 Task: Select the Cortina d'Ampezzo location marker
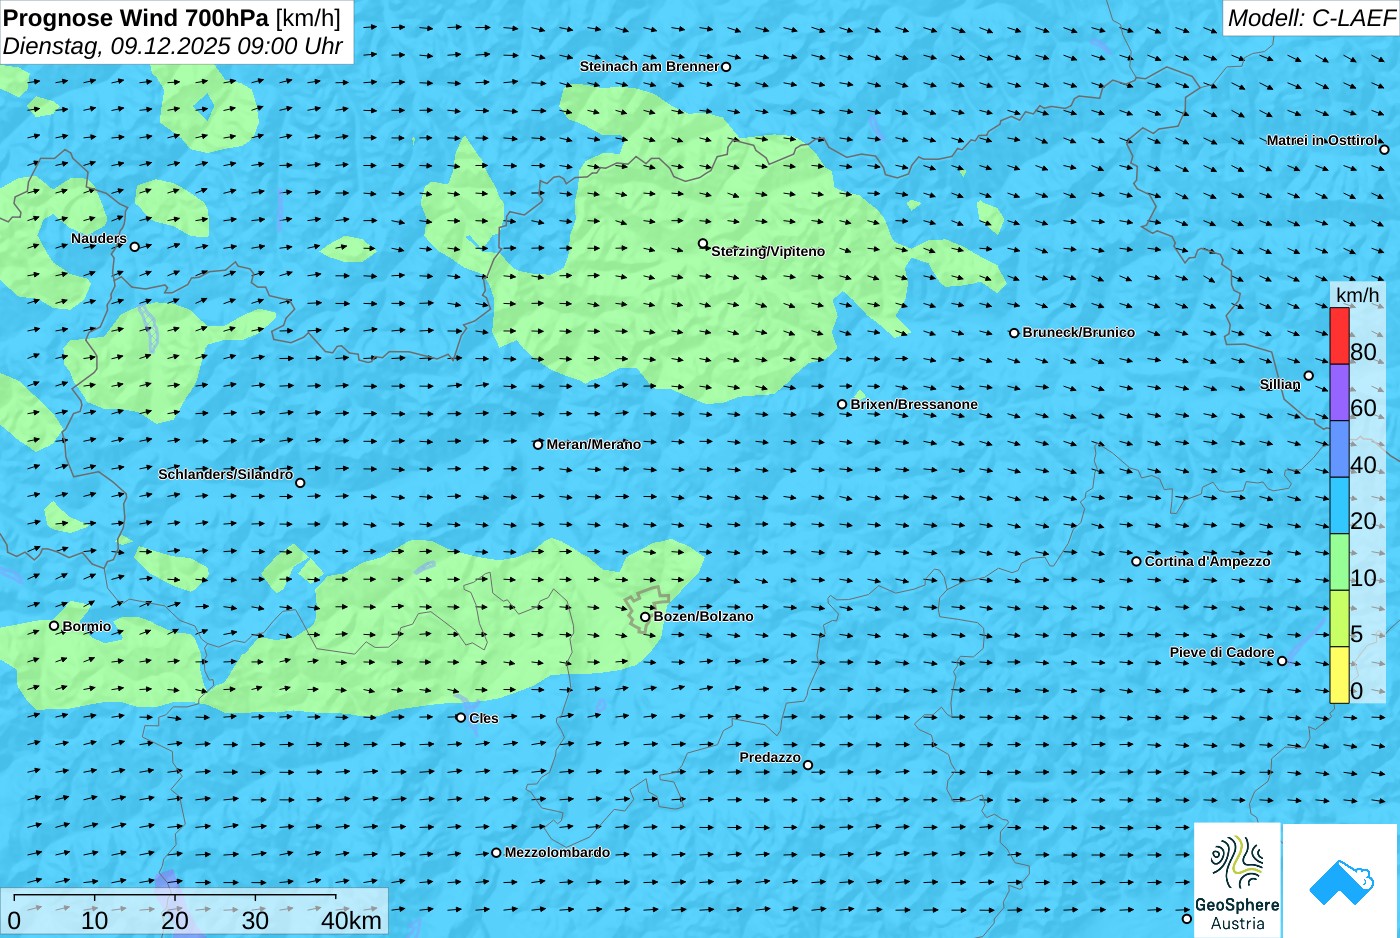(1136, 561)
